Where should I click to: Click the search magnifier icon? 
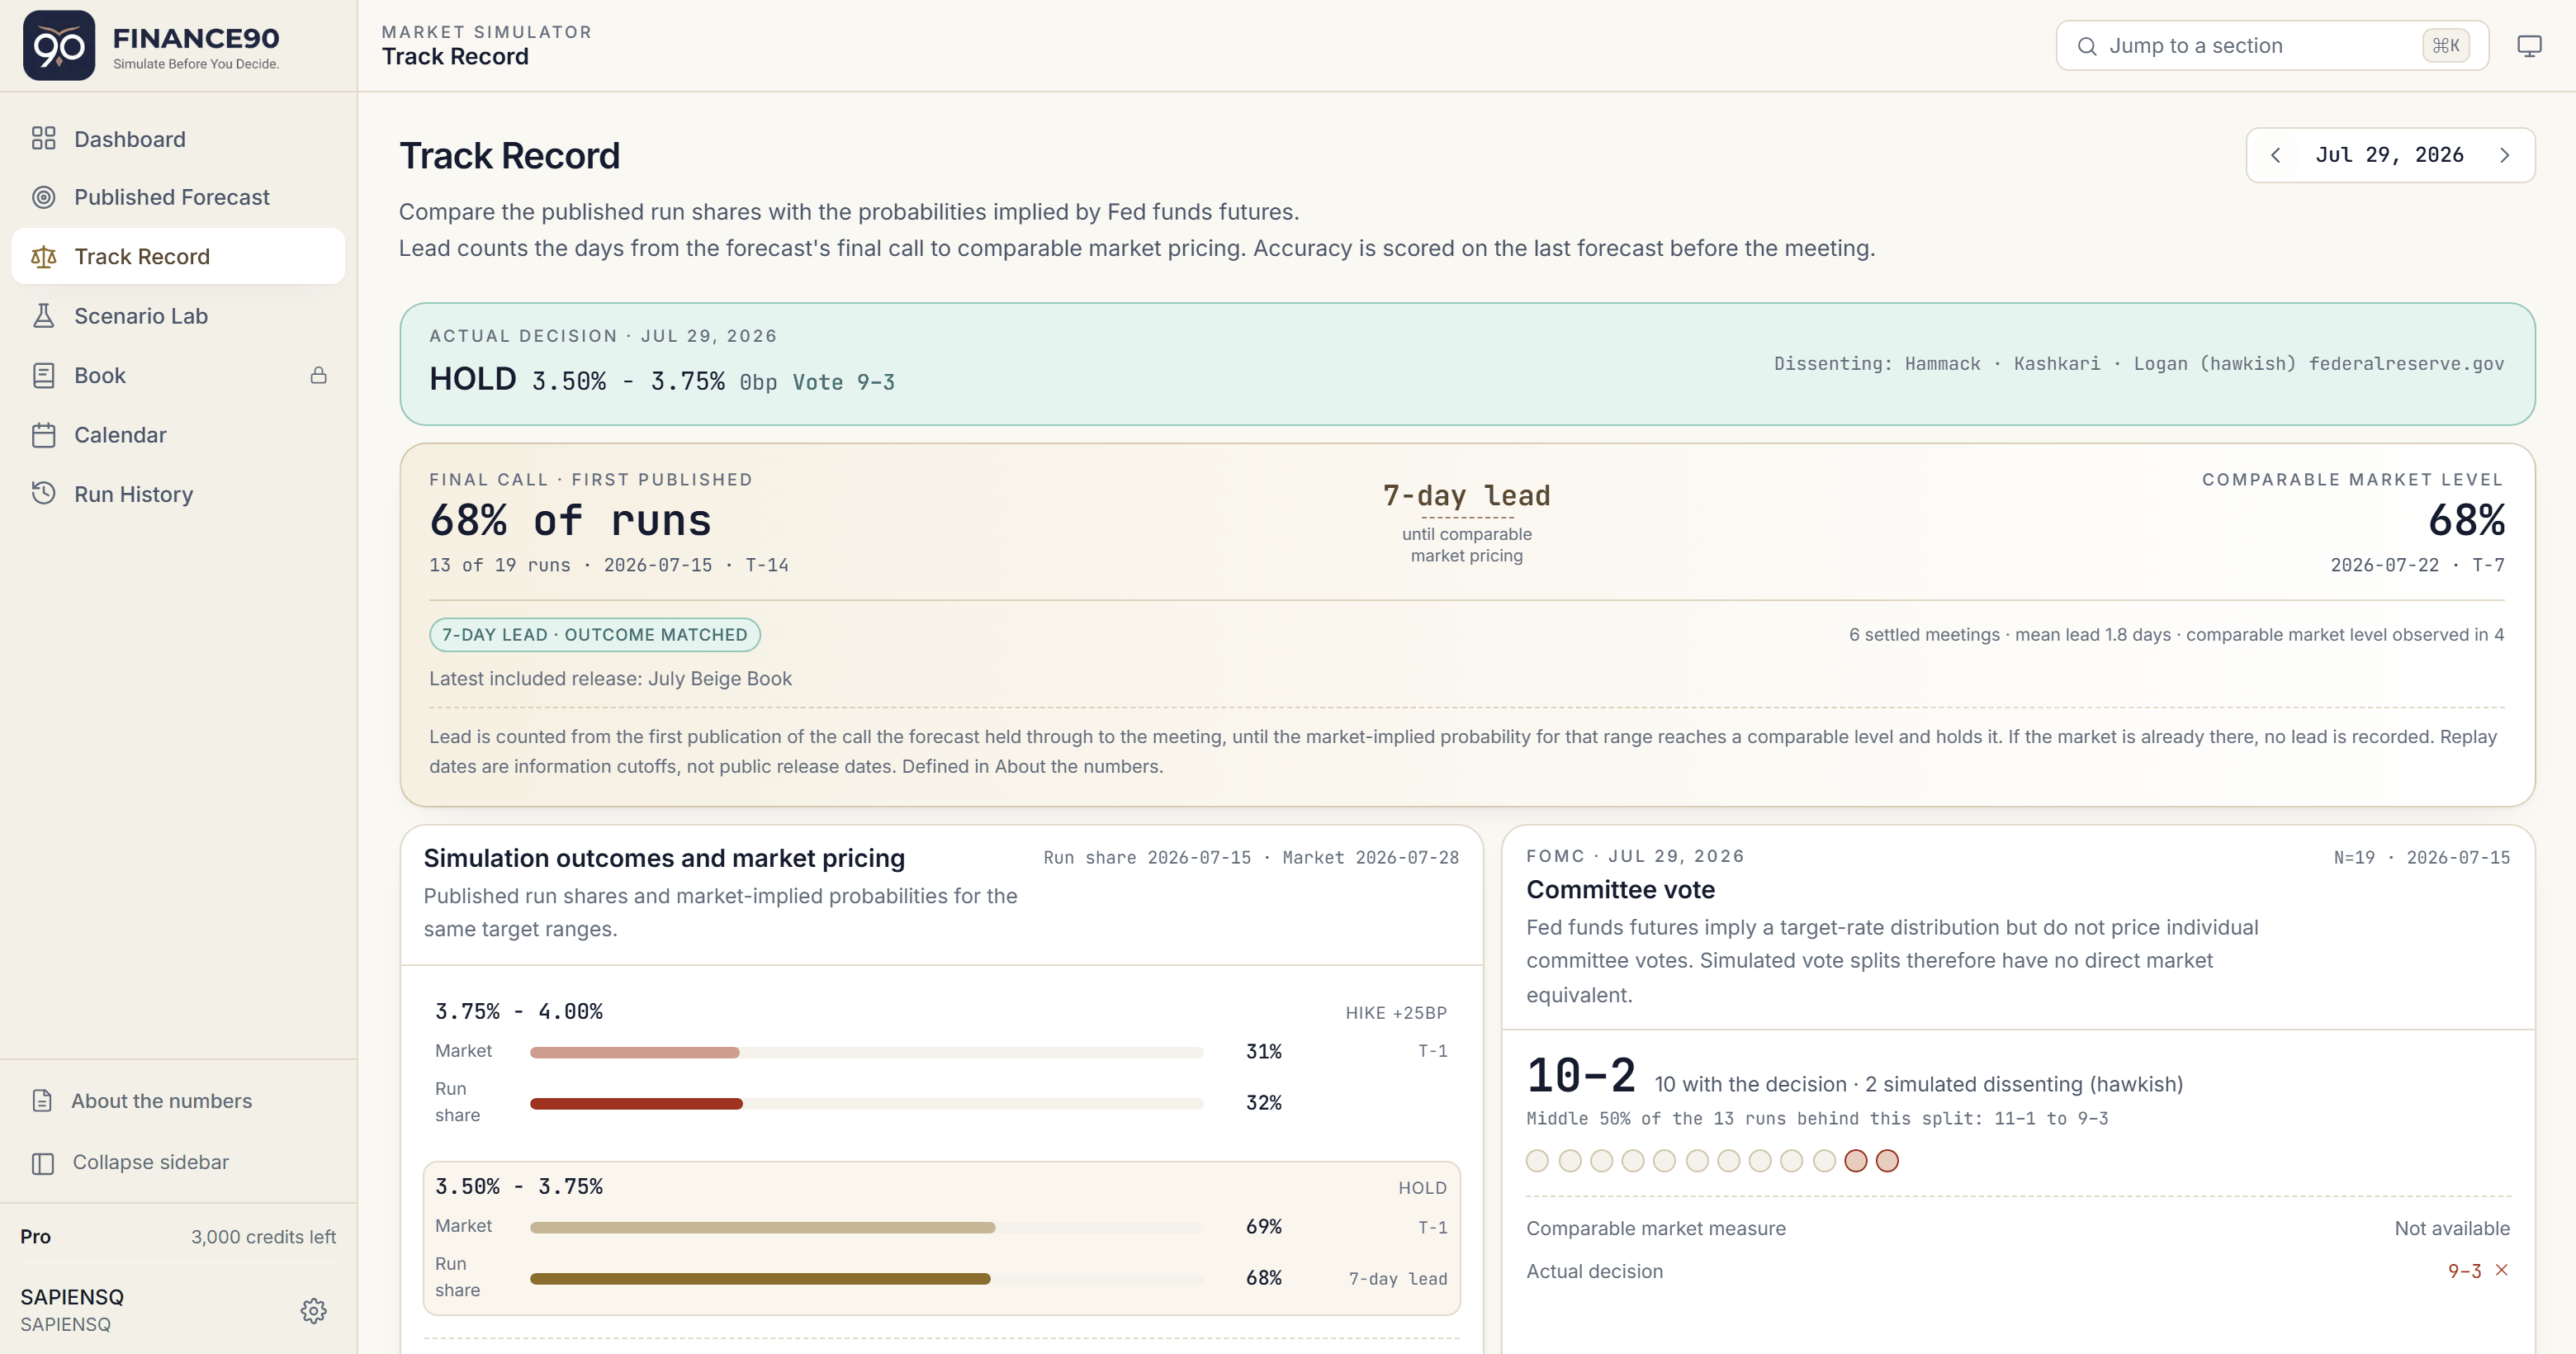(x=2087, y=46)
